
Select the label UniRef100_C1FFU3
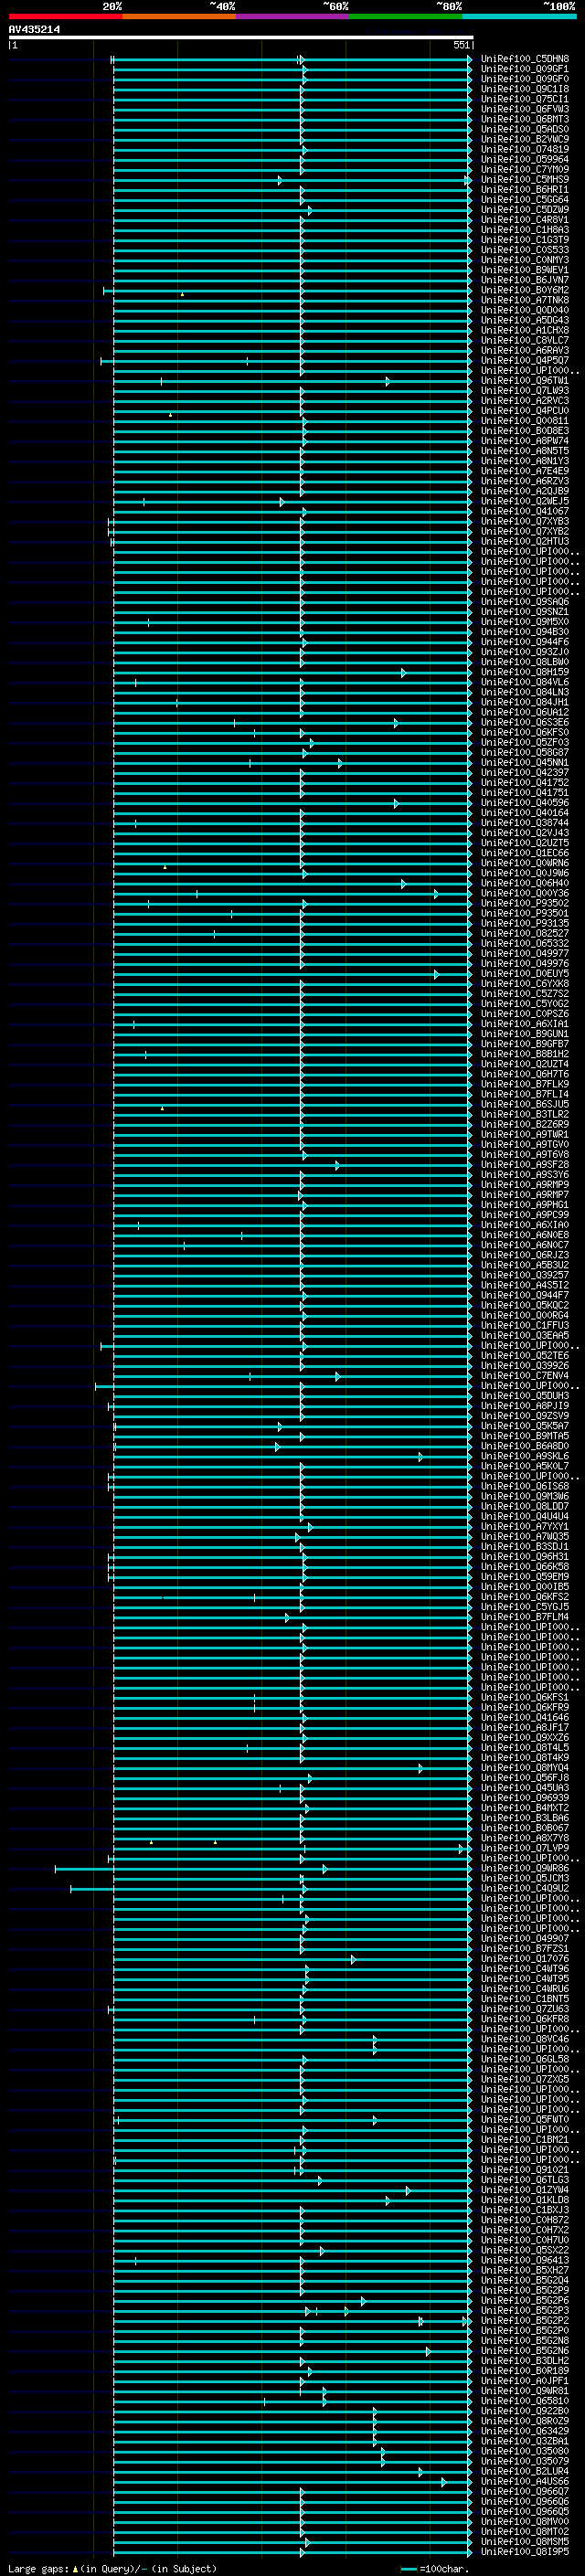[x=524, y=1325]
